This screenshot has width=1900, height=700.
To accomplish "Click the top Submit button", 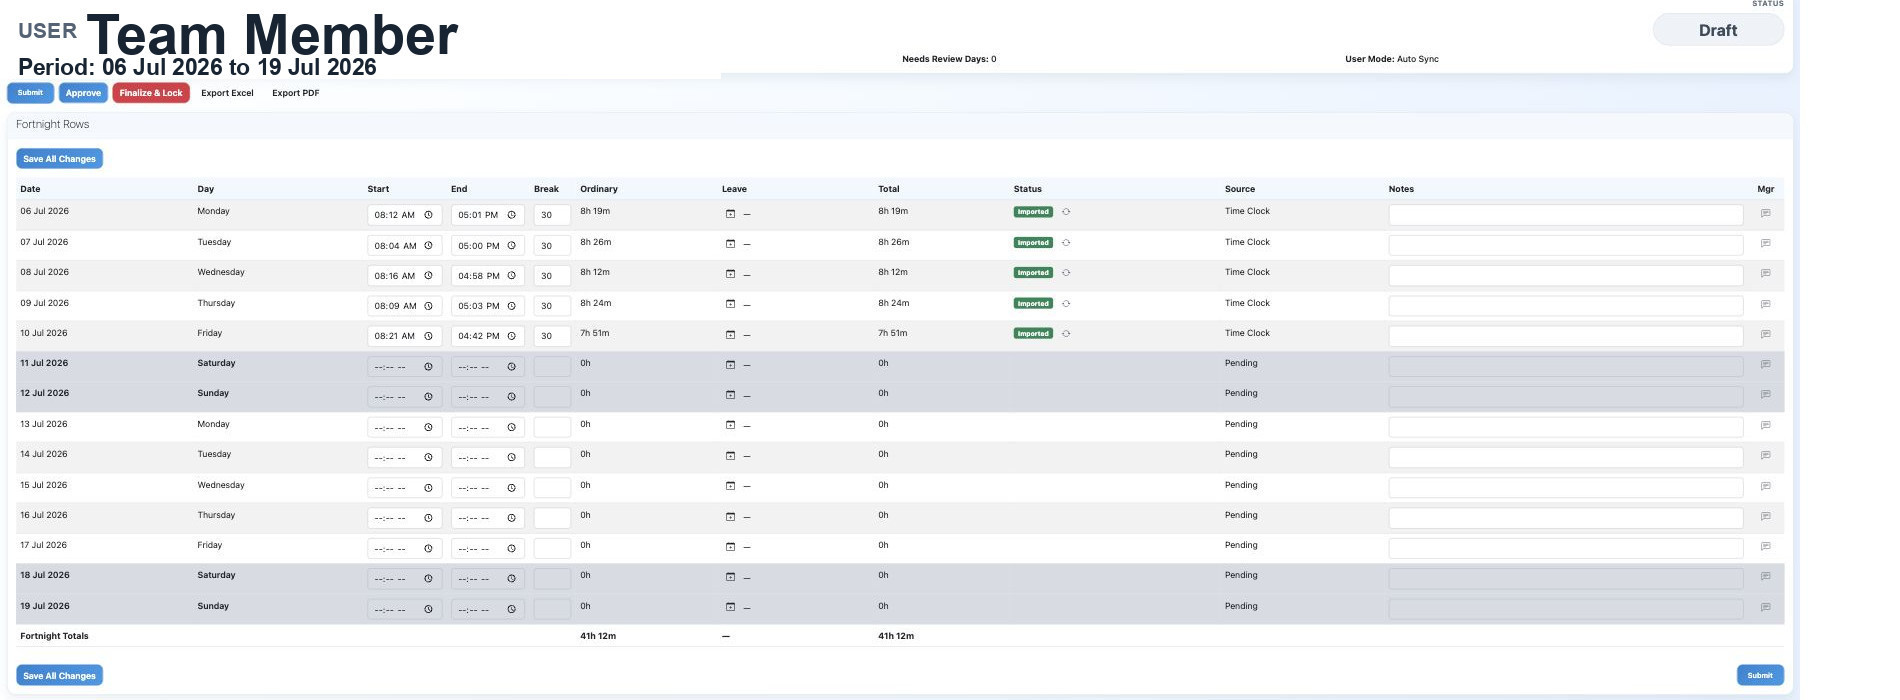I will 30,93.
